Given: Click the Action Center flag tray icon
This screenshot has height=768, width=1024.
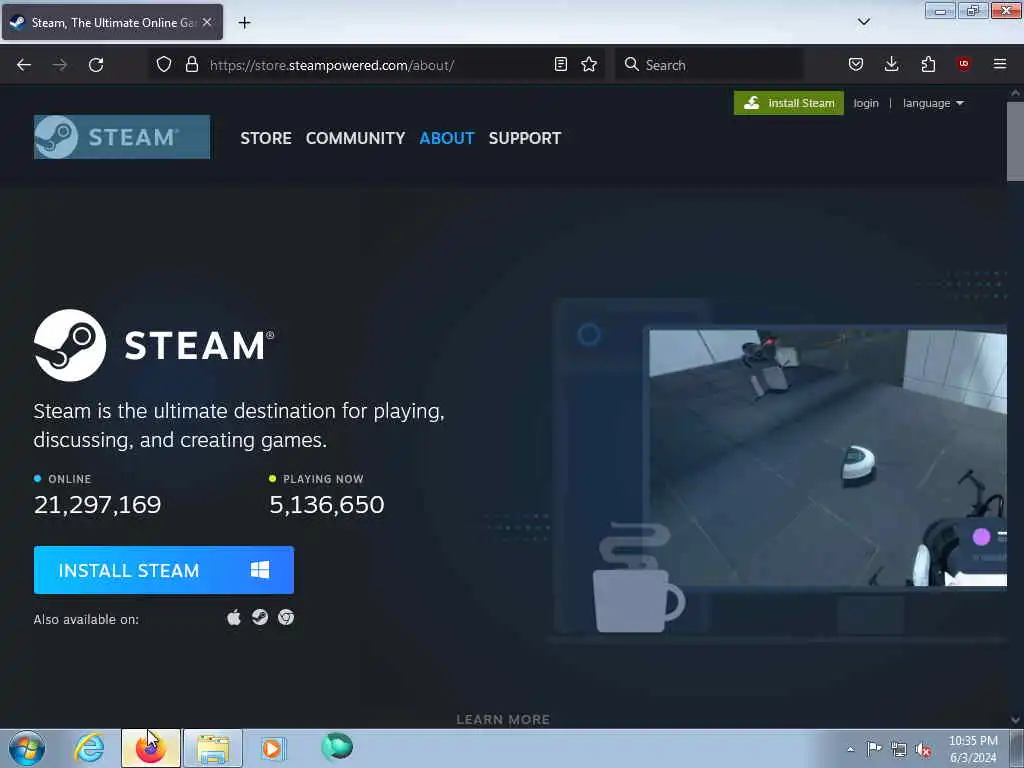Looking at the screenshot, I should click(874, 748).
